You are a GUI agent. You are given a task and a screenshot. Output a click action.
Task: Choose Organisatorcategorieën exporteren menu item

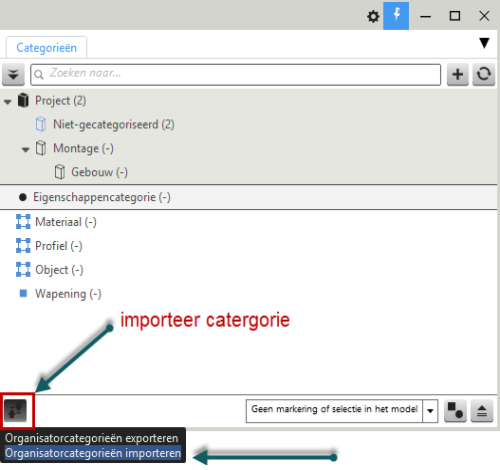(92, 438)
